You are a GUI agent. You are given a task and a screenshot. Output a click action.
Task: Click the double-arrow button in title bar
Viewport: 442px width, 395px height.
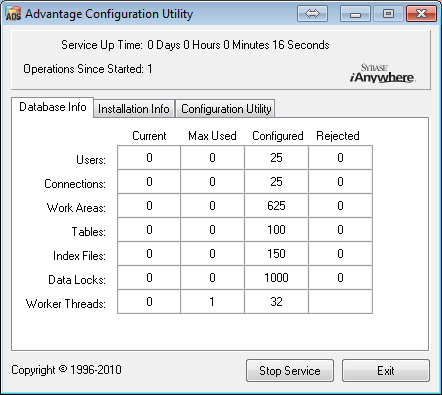click(x=312, y=14)
